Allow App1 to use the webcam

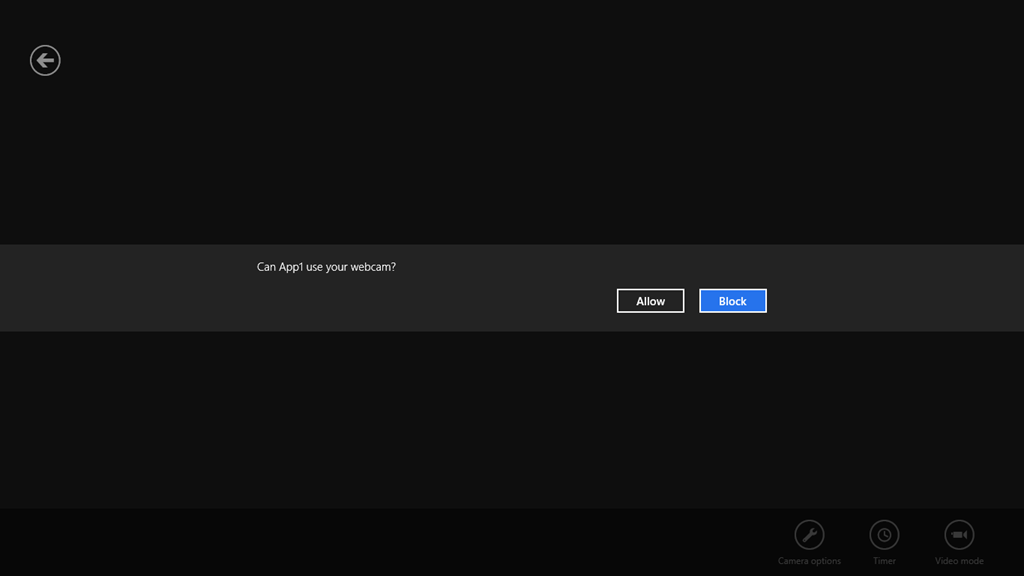coord(650,301)
